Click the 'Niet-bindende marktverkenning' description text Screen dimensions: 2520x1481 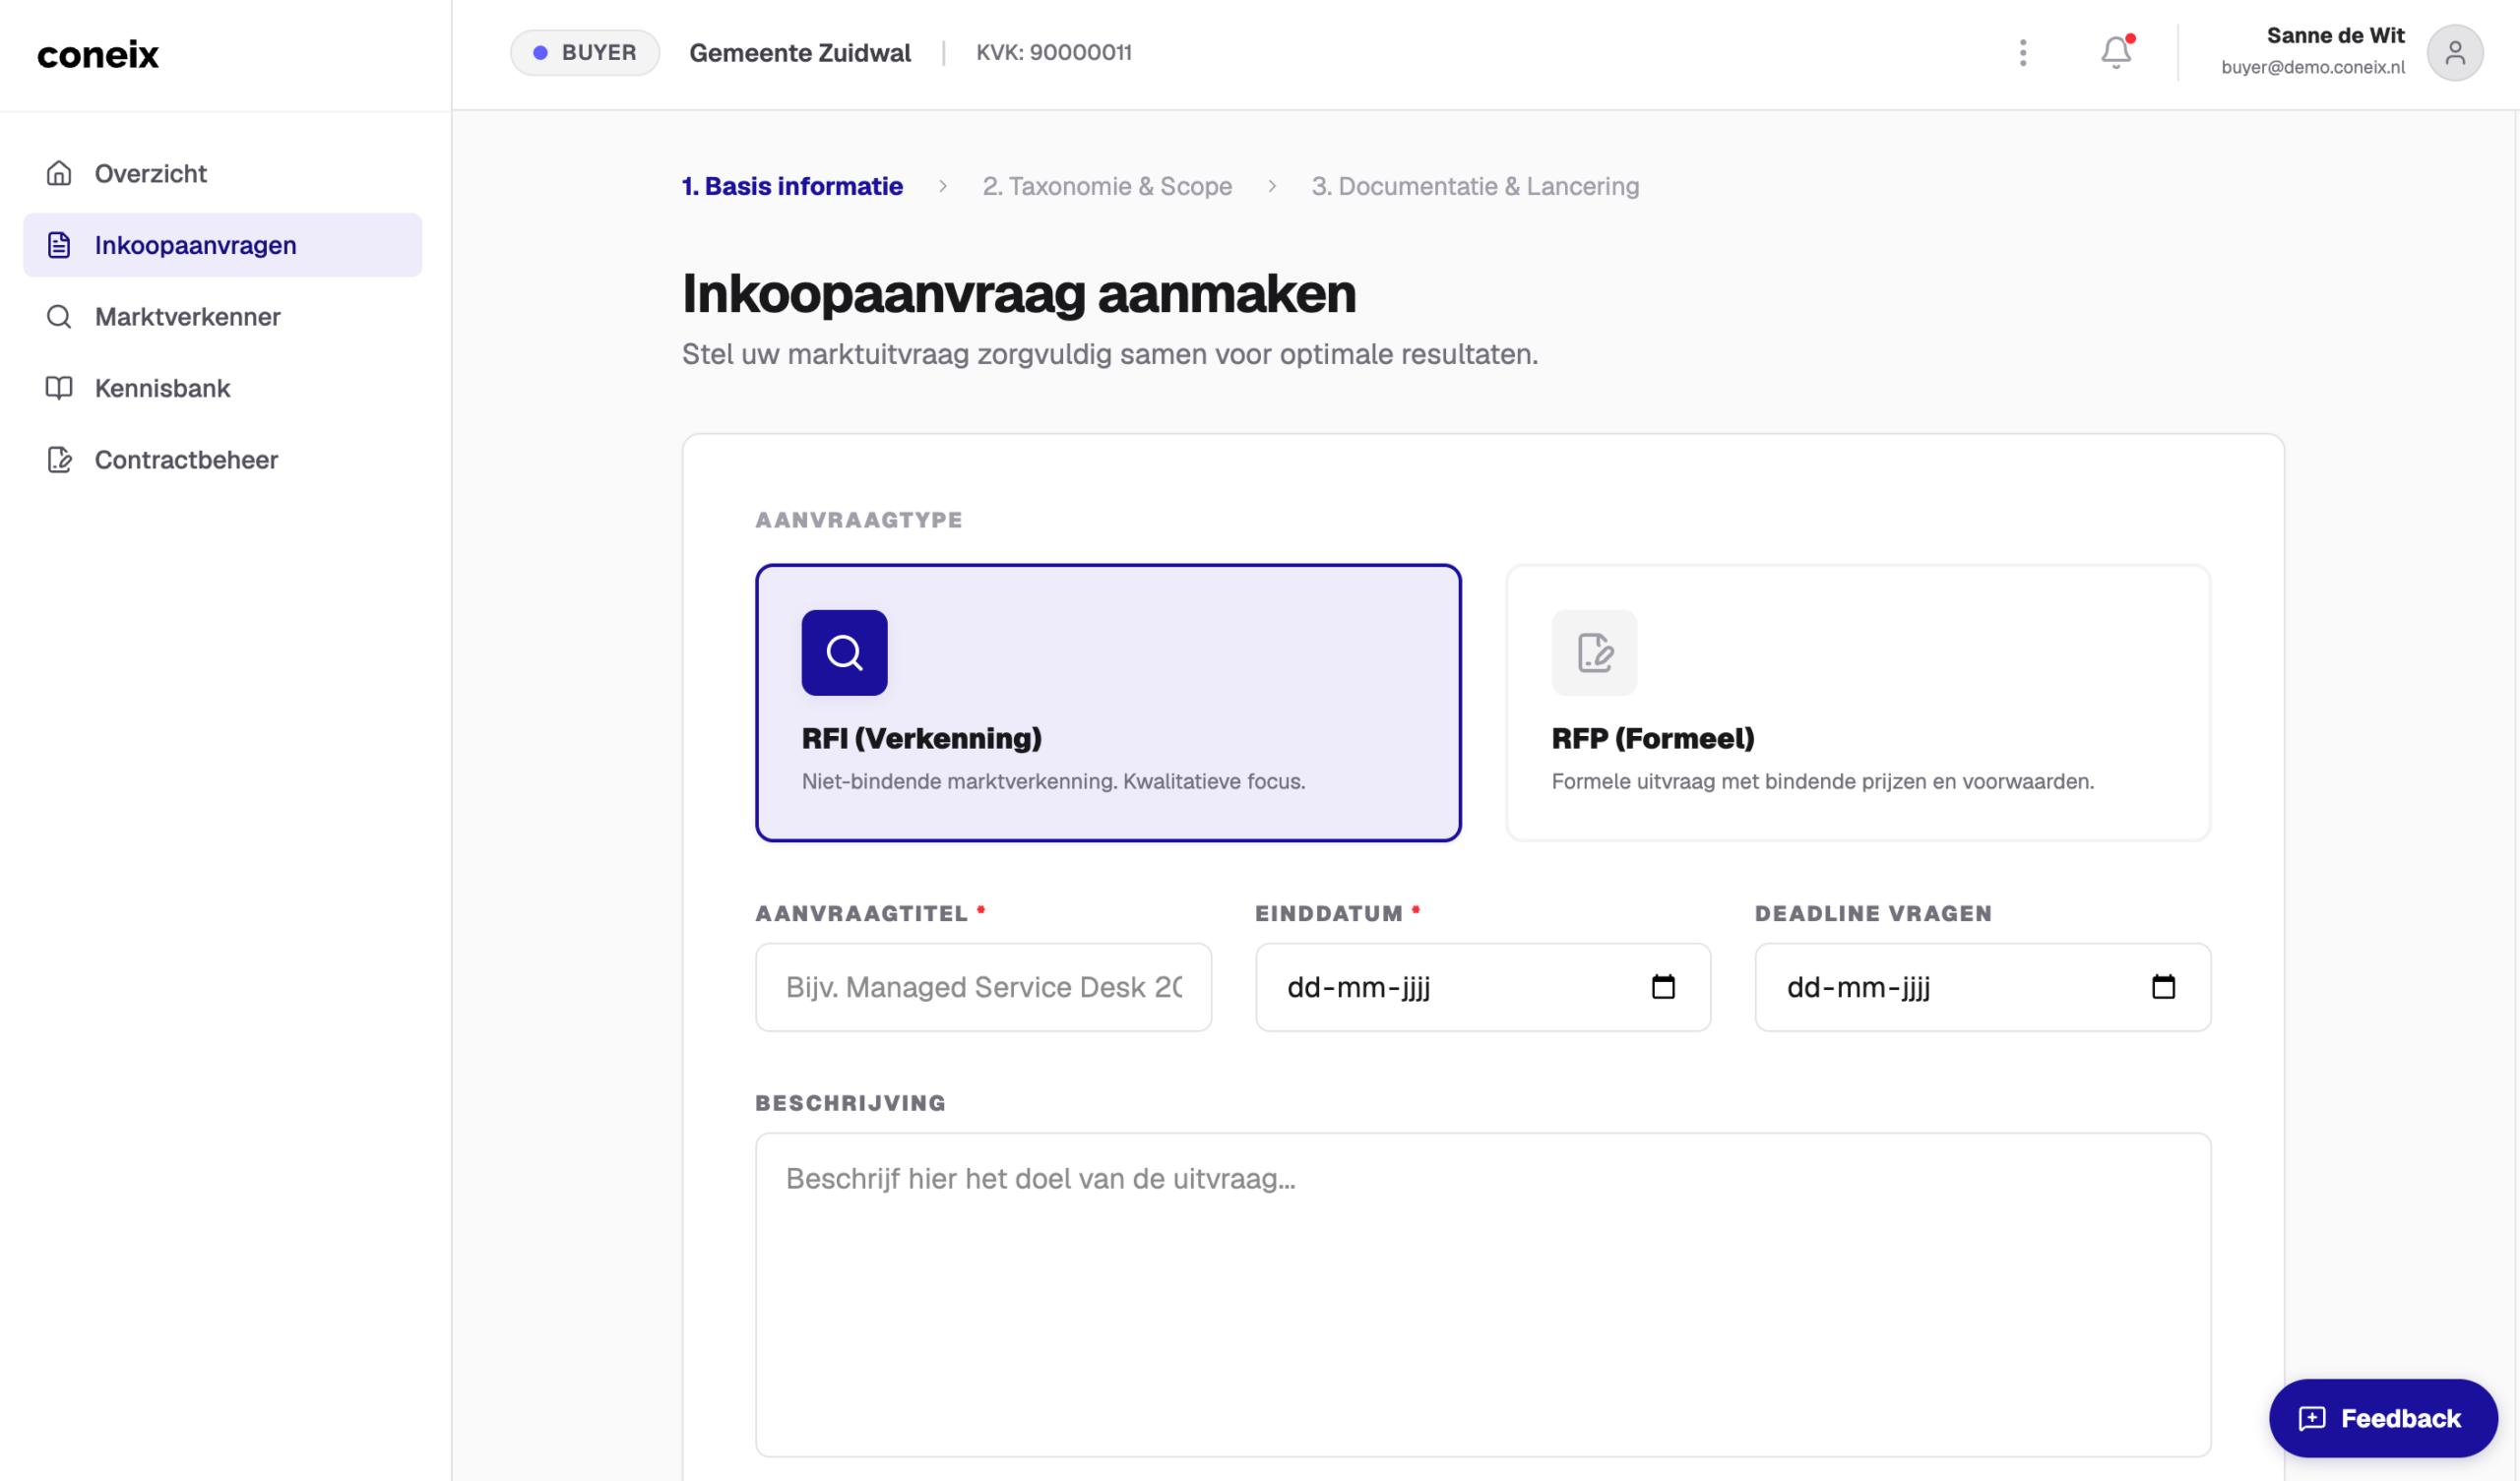tap(1053, 781)
